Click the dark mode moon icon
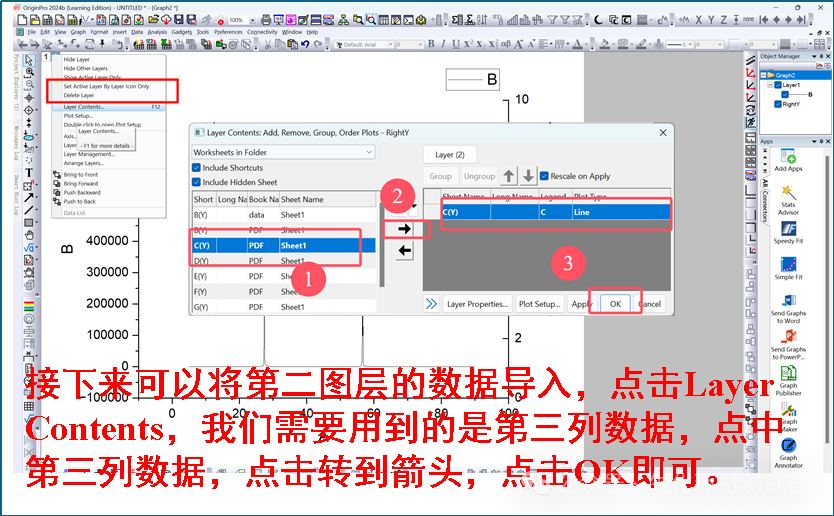Screen dimensions: 834x516 tap(598, 20)
